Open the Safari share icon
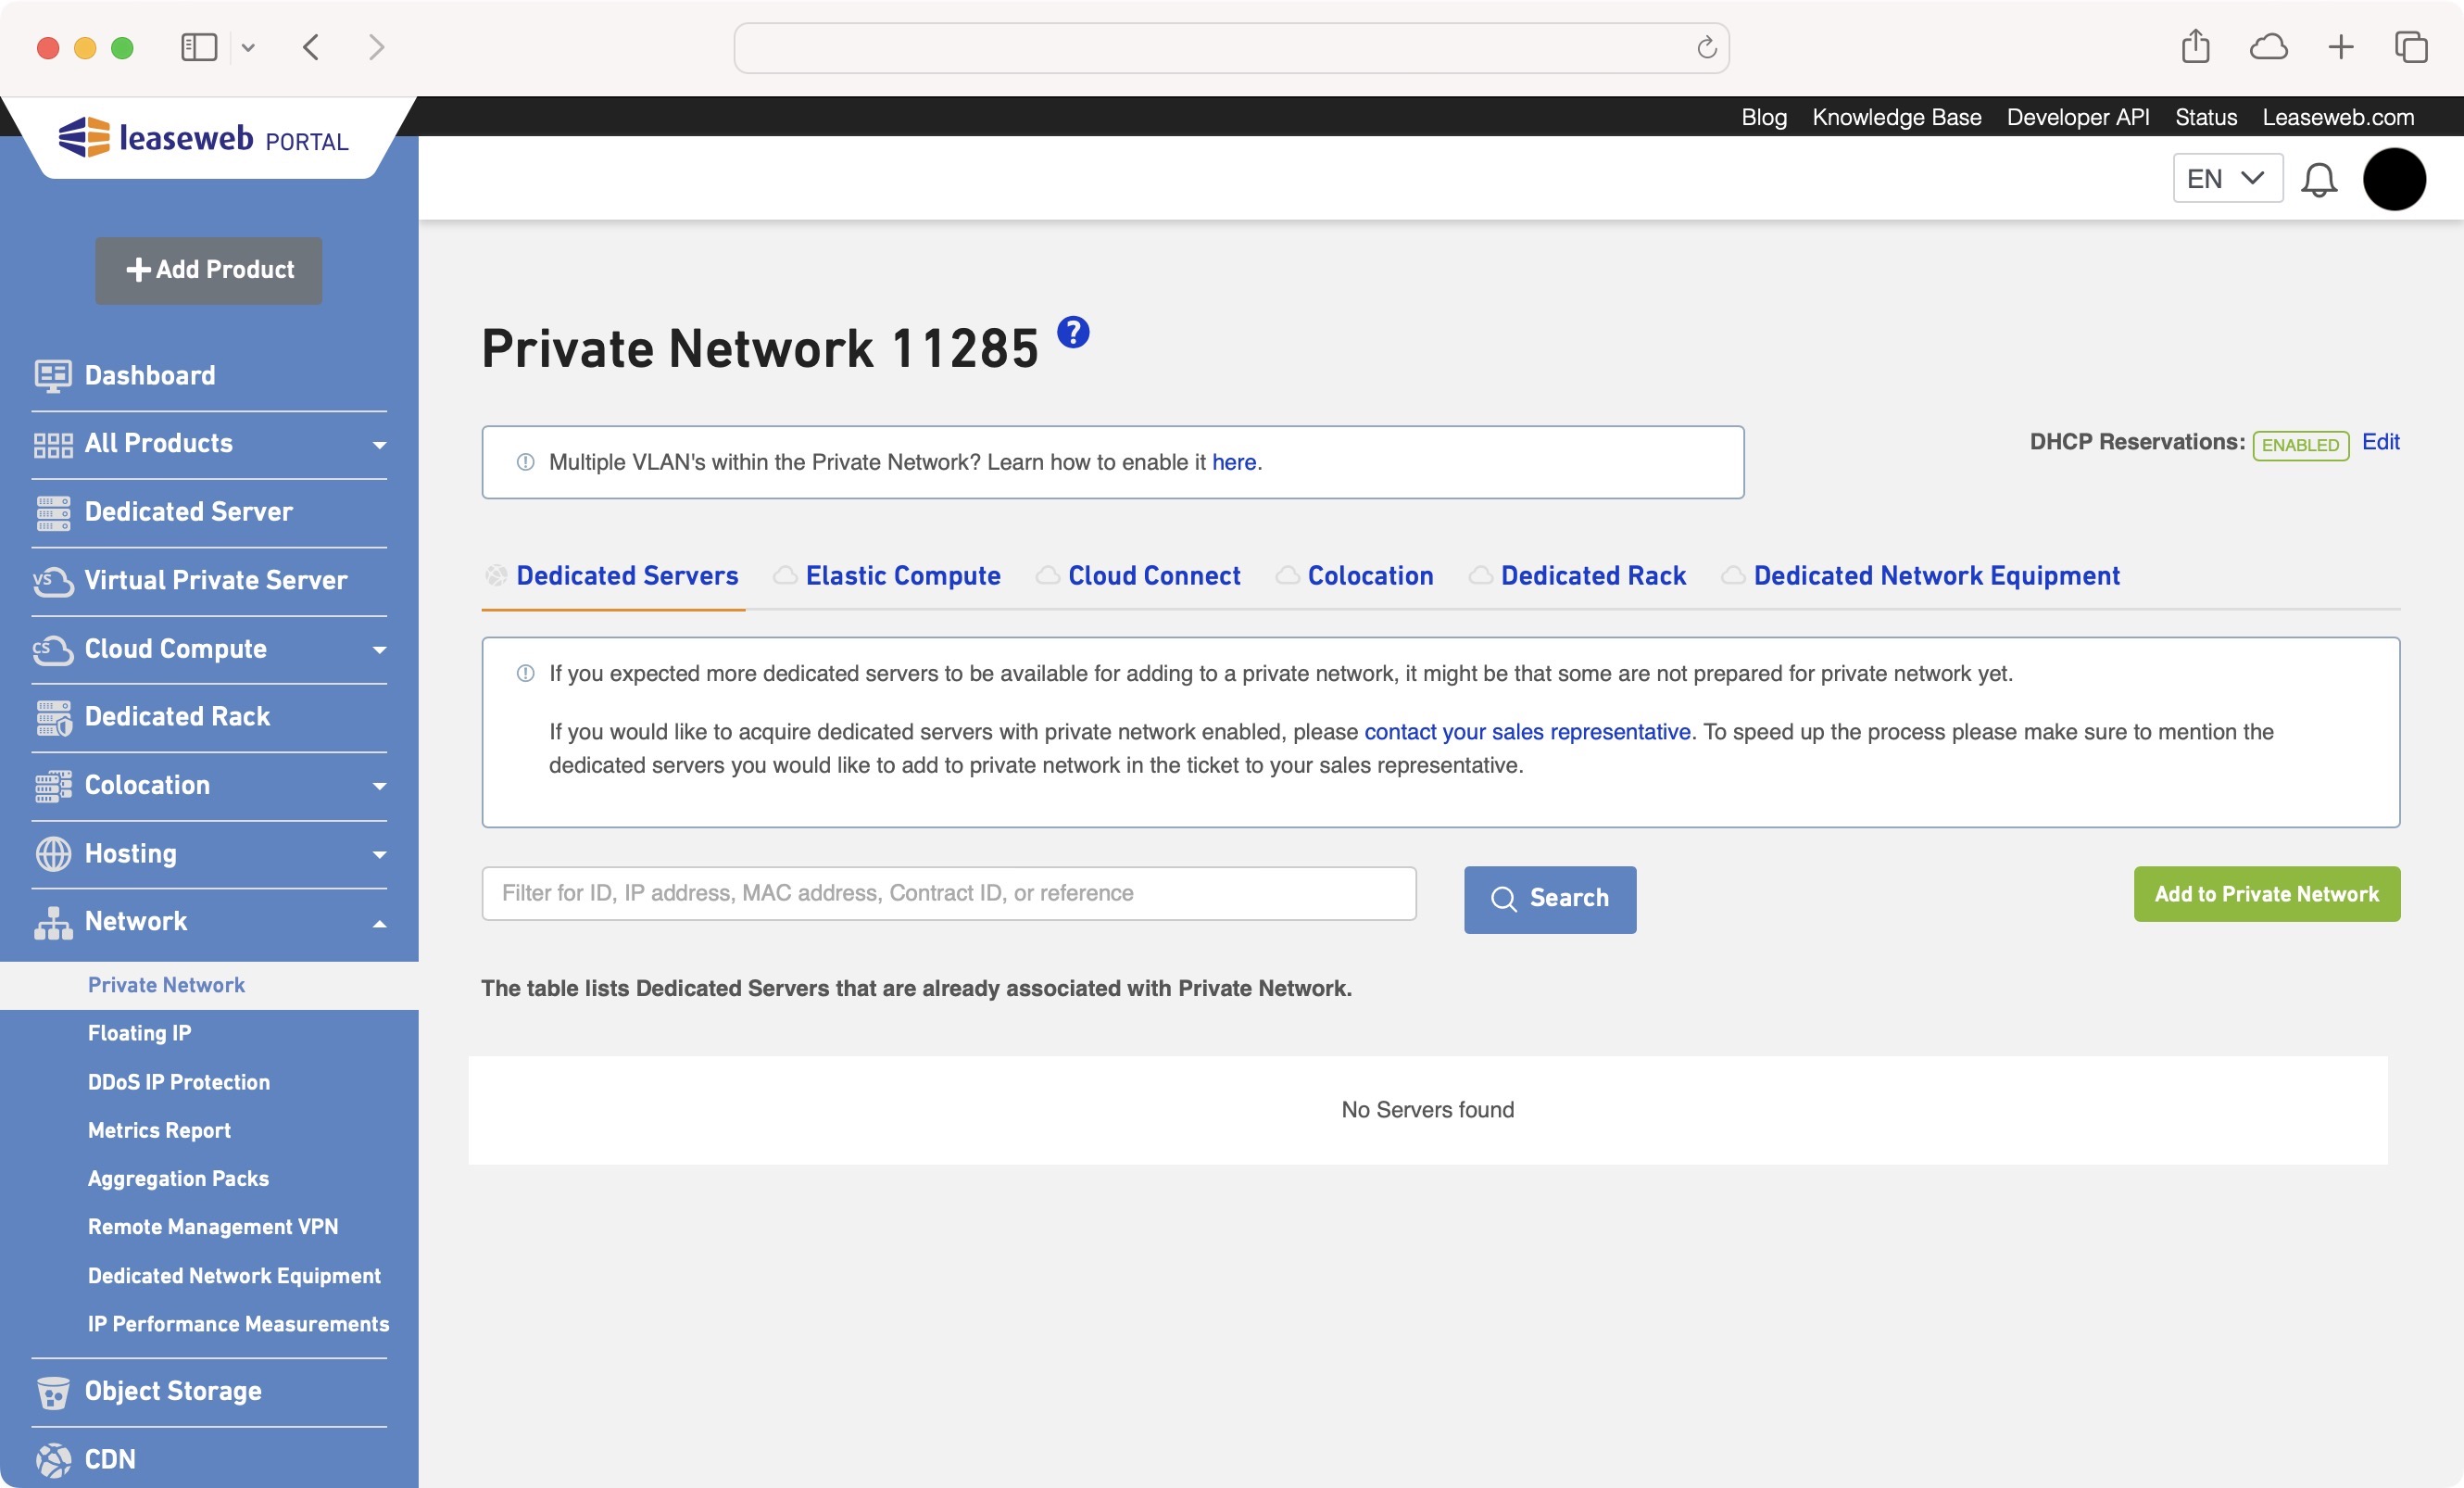The height and width of the screenshot is (1488, 2464). (x=2195, y=46)
